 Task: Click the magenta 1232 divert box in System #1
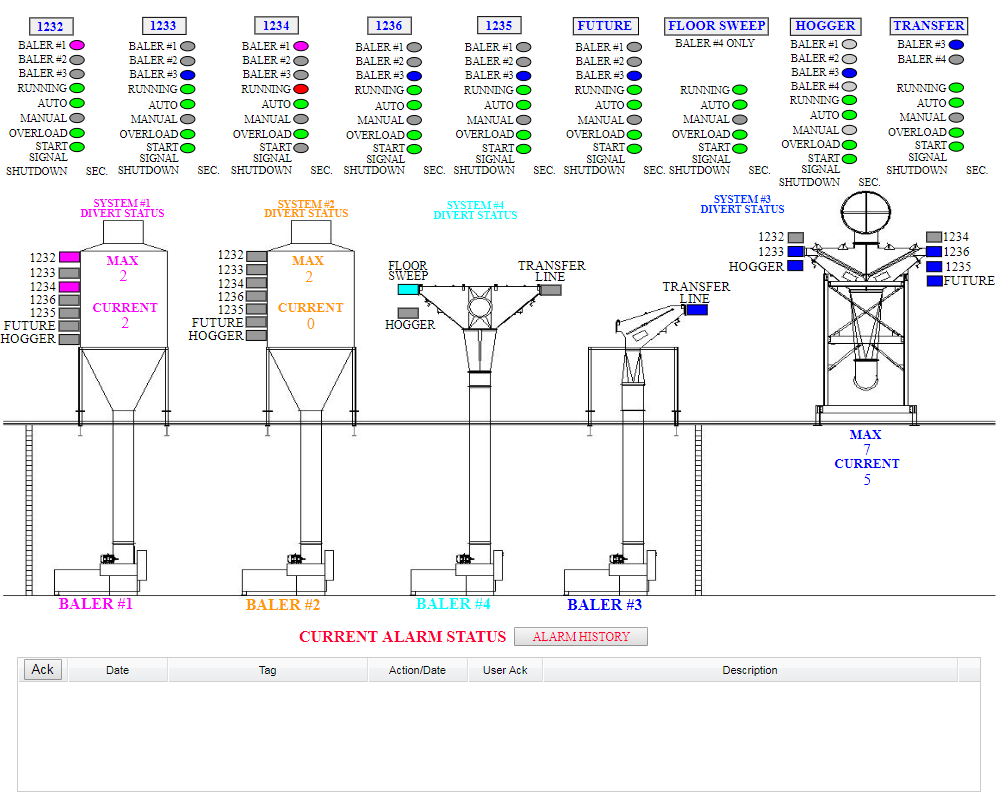tap(70, 257)
